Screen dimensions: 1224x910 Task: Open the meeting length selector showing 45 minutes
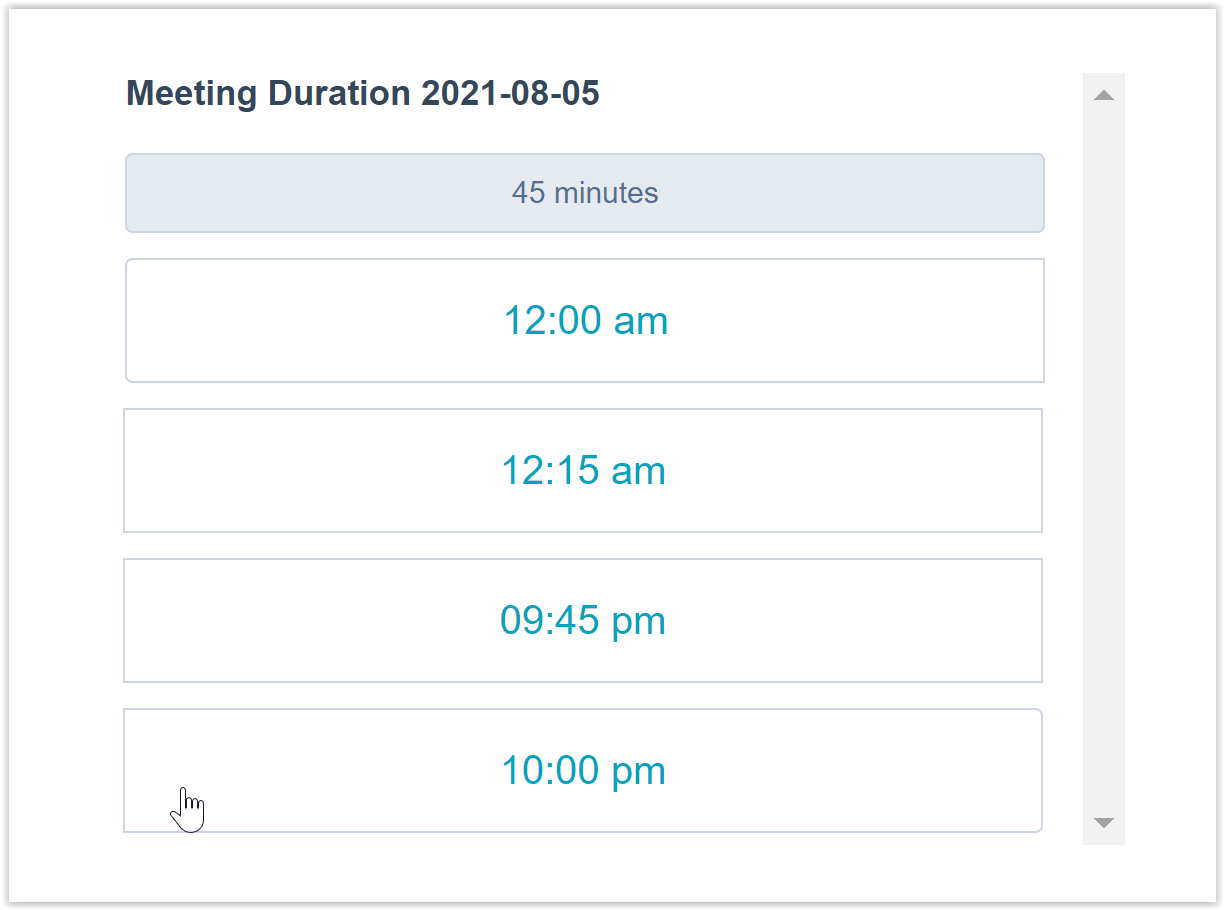585,193
